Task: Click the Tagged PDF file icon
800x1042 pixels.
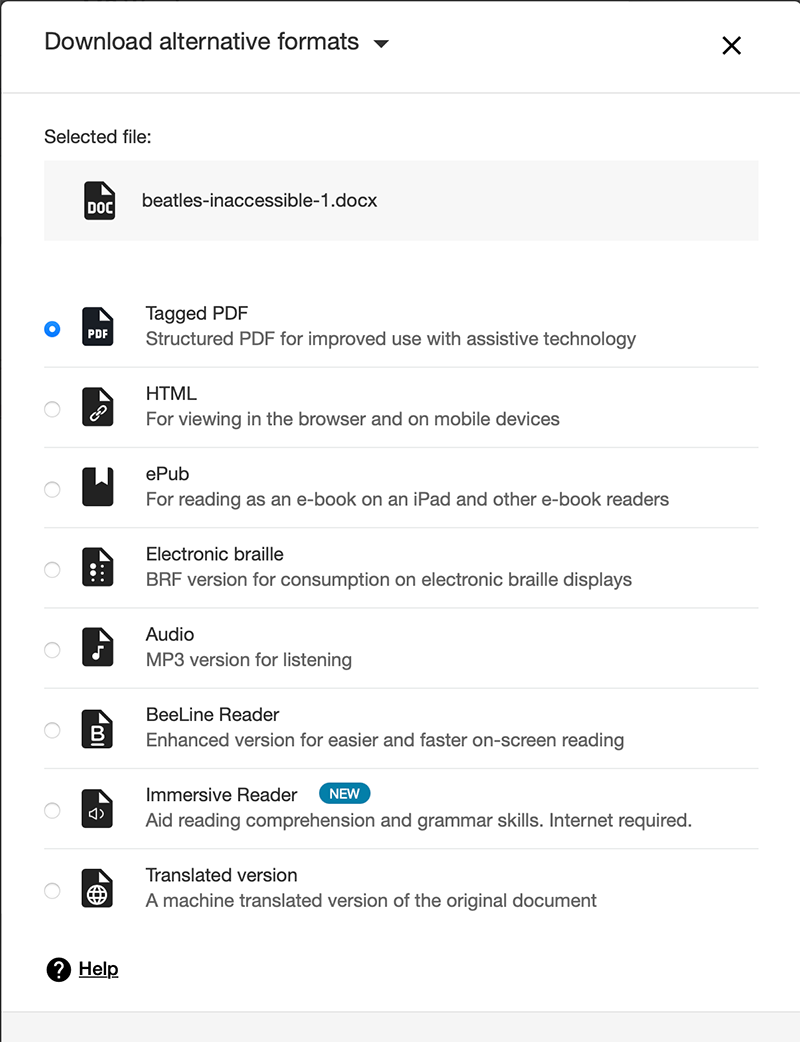Action: click(x=98, y=328)
